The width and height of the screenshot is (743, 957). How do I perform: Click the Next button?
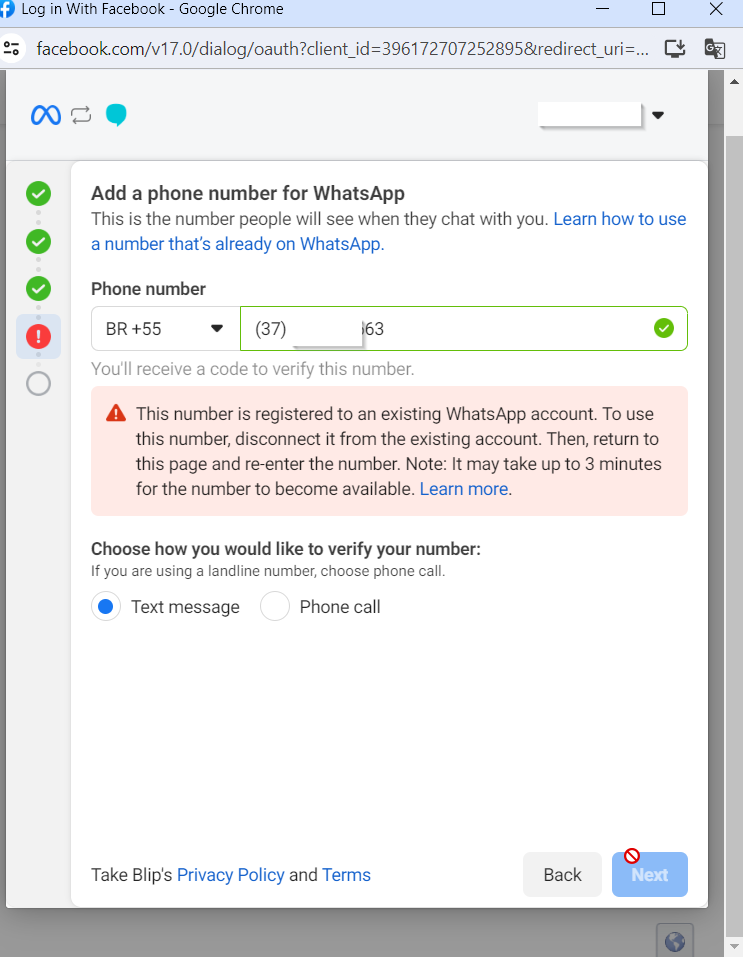click(x=650, y=875)
